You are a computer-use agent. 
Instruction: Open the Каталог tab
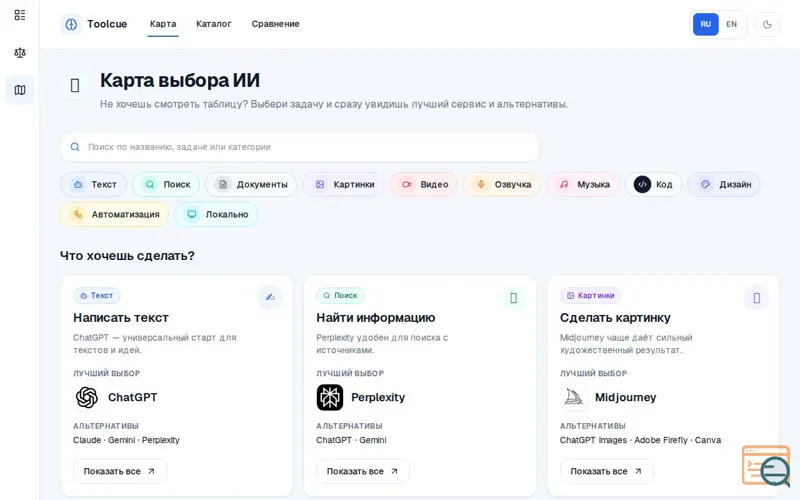tap(214, 24)
